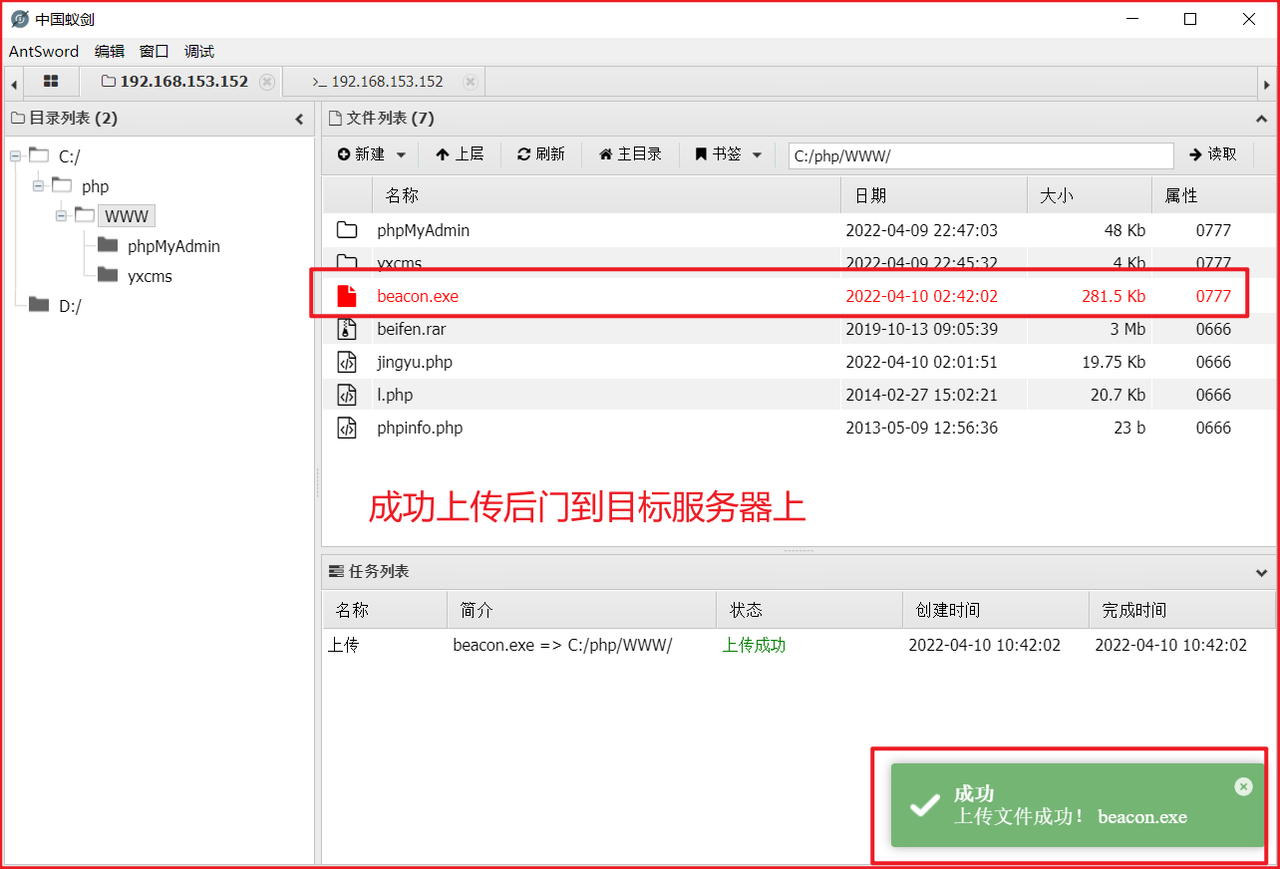Click the 上传成功 status text
1280x869 pixels.
pos(754,645)
